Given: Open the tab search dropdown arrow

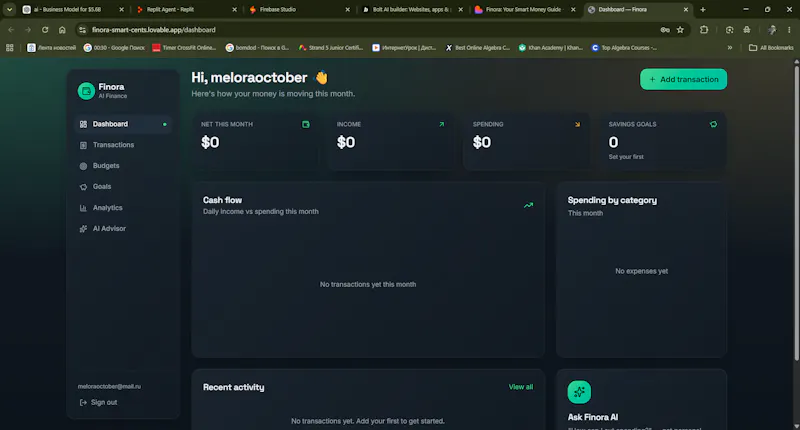Looking at the screenshot, I should [9, 10].
